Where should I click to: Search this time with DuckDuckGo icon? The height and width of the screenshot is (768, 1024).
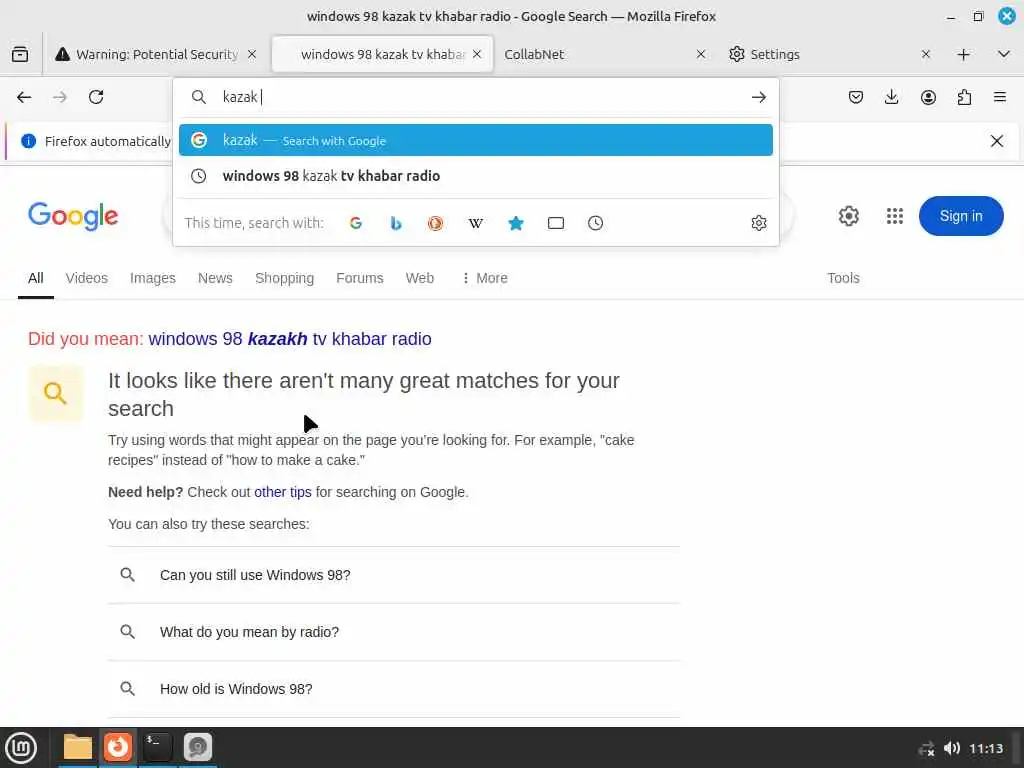pyautogui.click(x=436, y=223)
